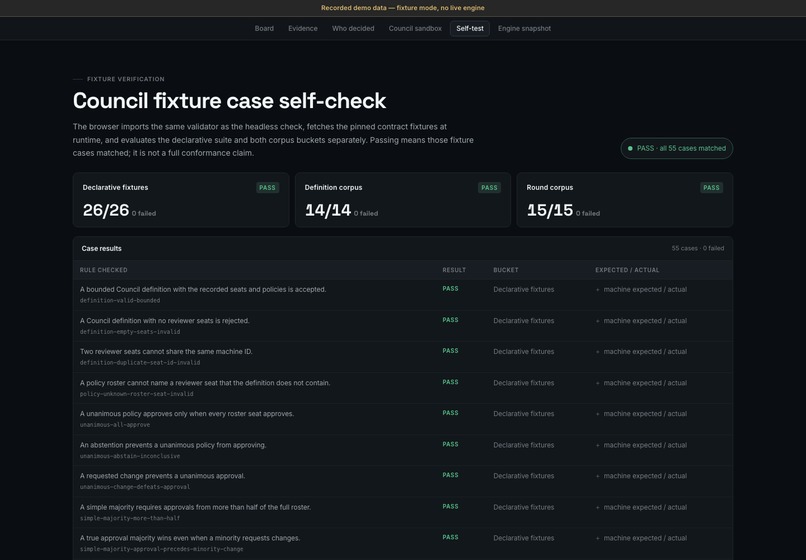Click the unanimous-all-approve case ID
Viewport: 806px width, 560px height.
click(x=115, y=425)
